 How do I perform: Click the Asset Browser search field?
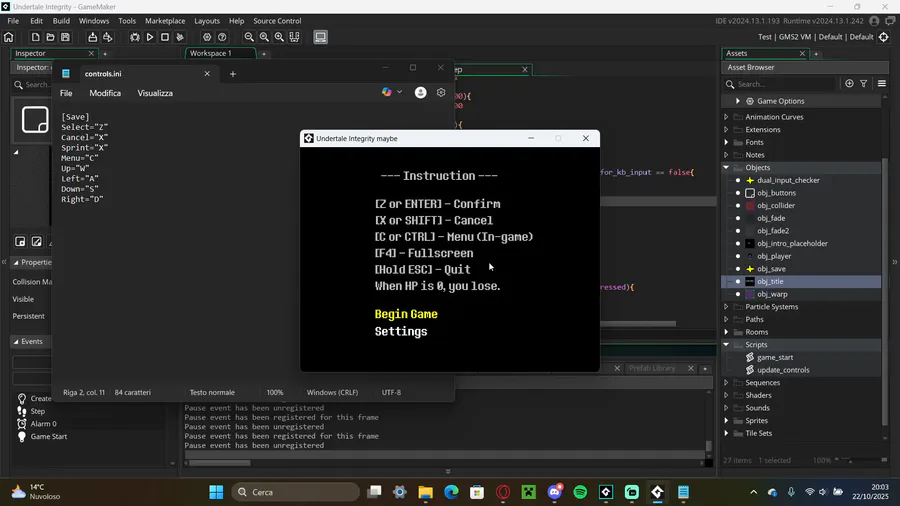click(779, 84)
